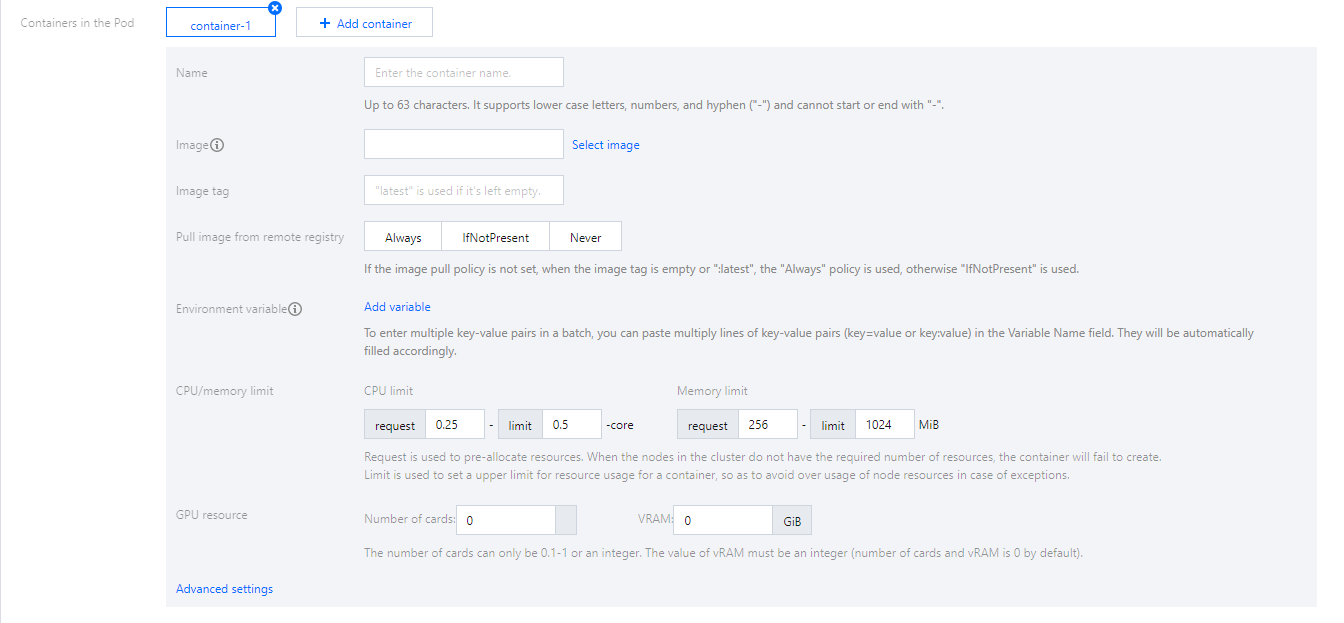The height and width of the screenshot is (623, 1344).
Task: Click the VRAM GiB input field
Action: (x=722, y=521)
